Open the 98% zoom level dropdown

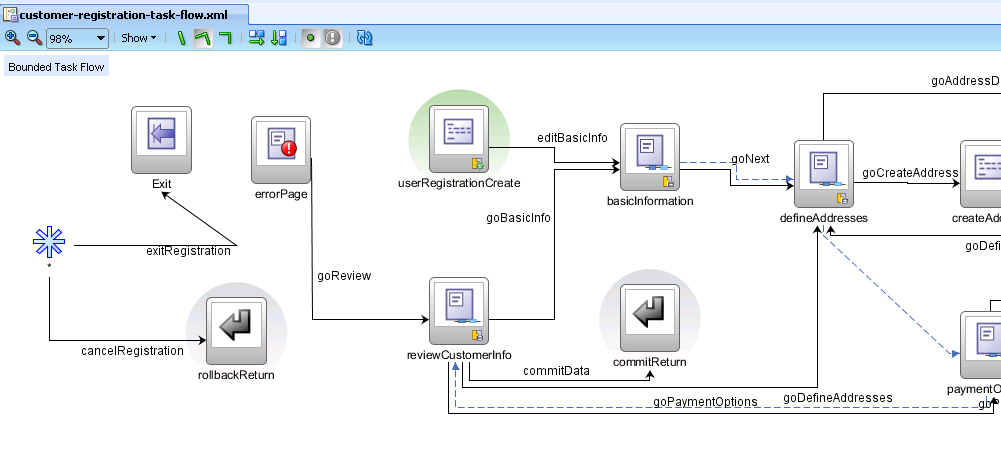(77, 38)
